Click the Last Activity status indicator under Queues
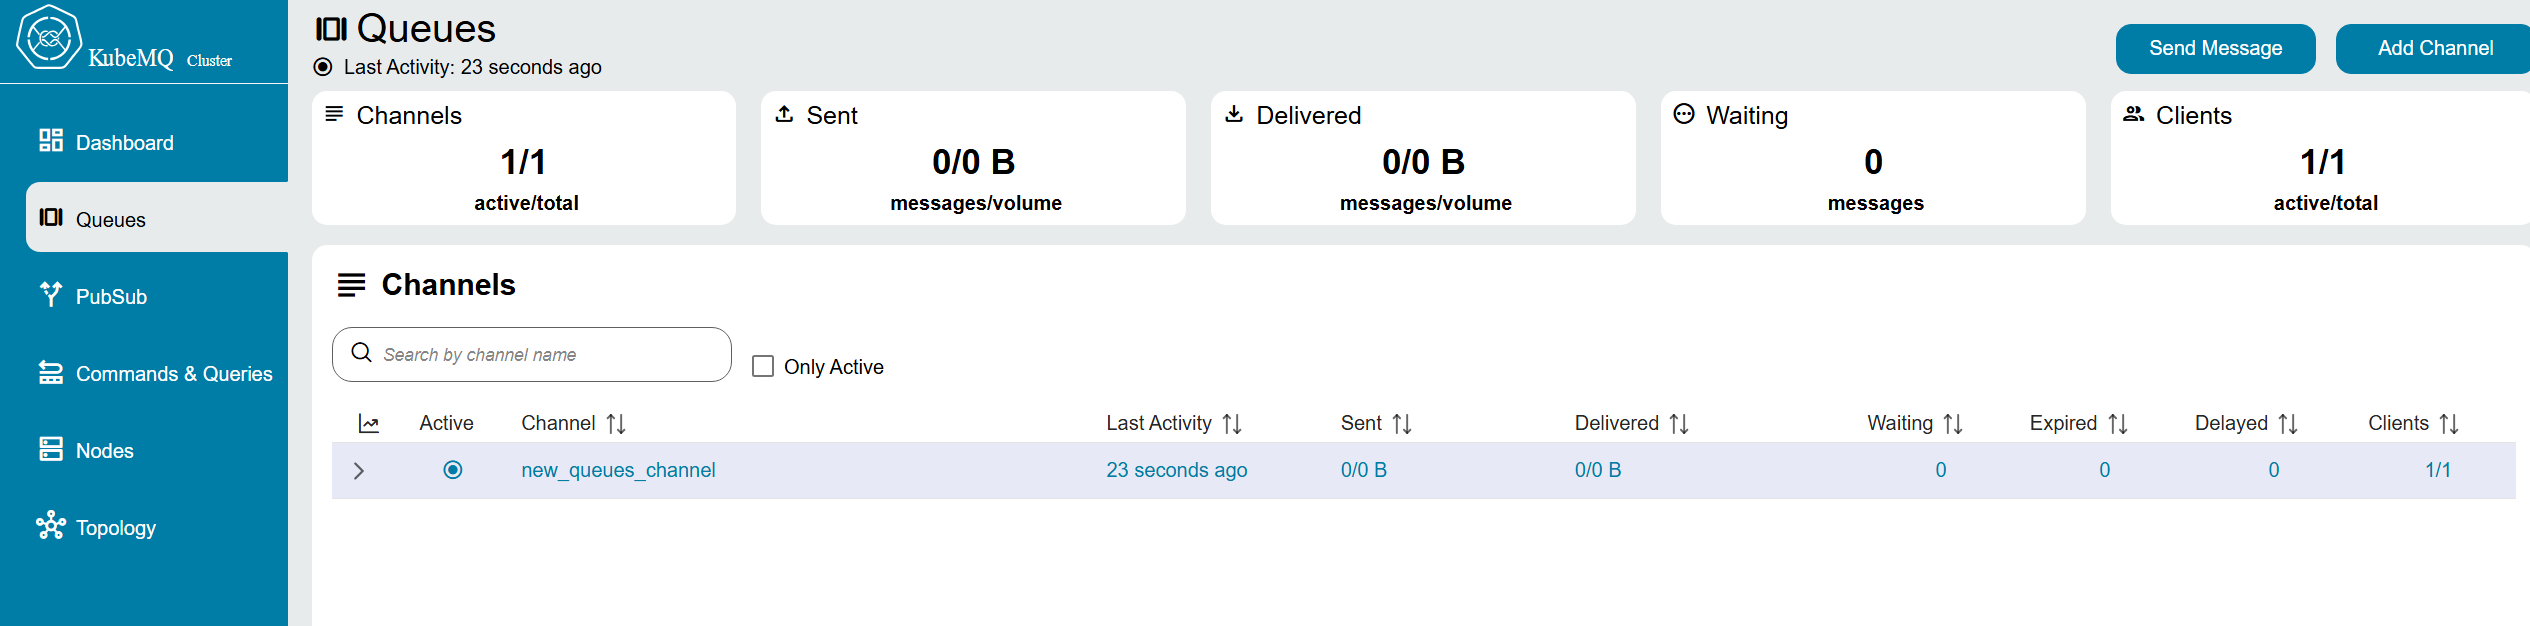Viewport: 2530px width, 626px height. (323, 67)
